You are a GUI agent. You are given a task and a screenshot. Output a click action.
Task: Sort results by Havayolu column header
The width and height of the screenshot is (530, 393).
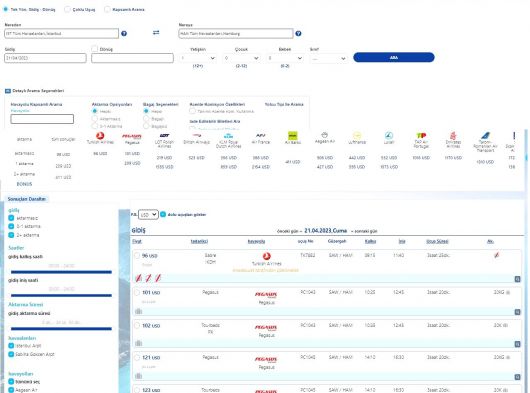(x=256, y=241)
